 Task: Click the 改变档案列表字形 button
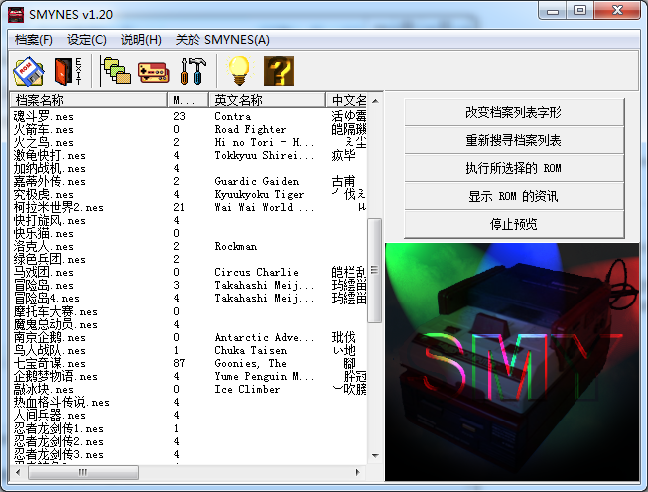[x=514, y=112]
